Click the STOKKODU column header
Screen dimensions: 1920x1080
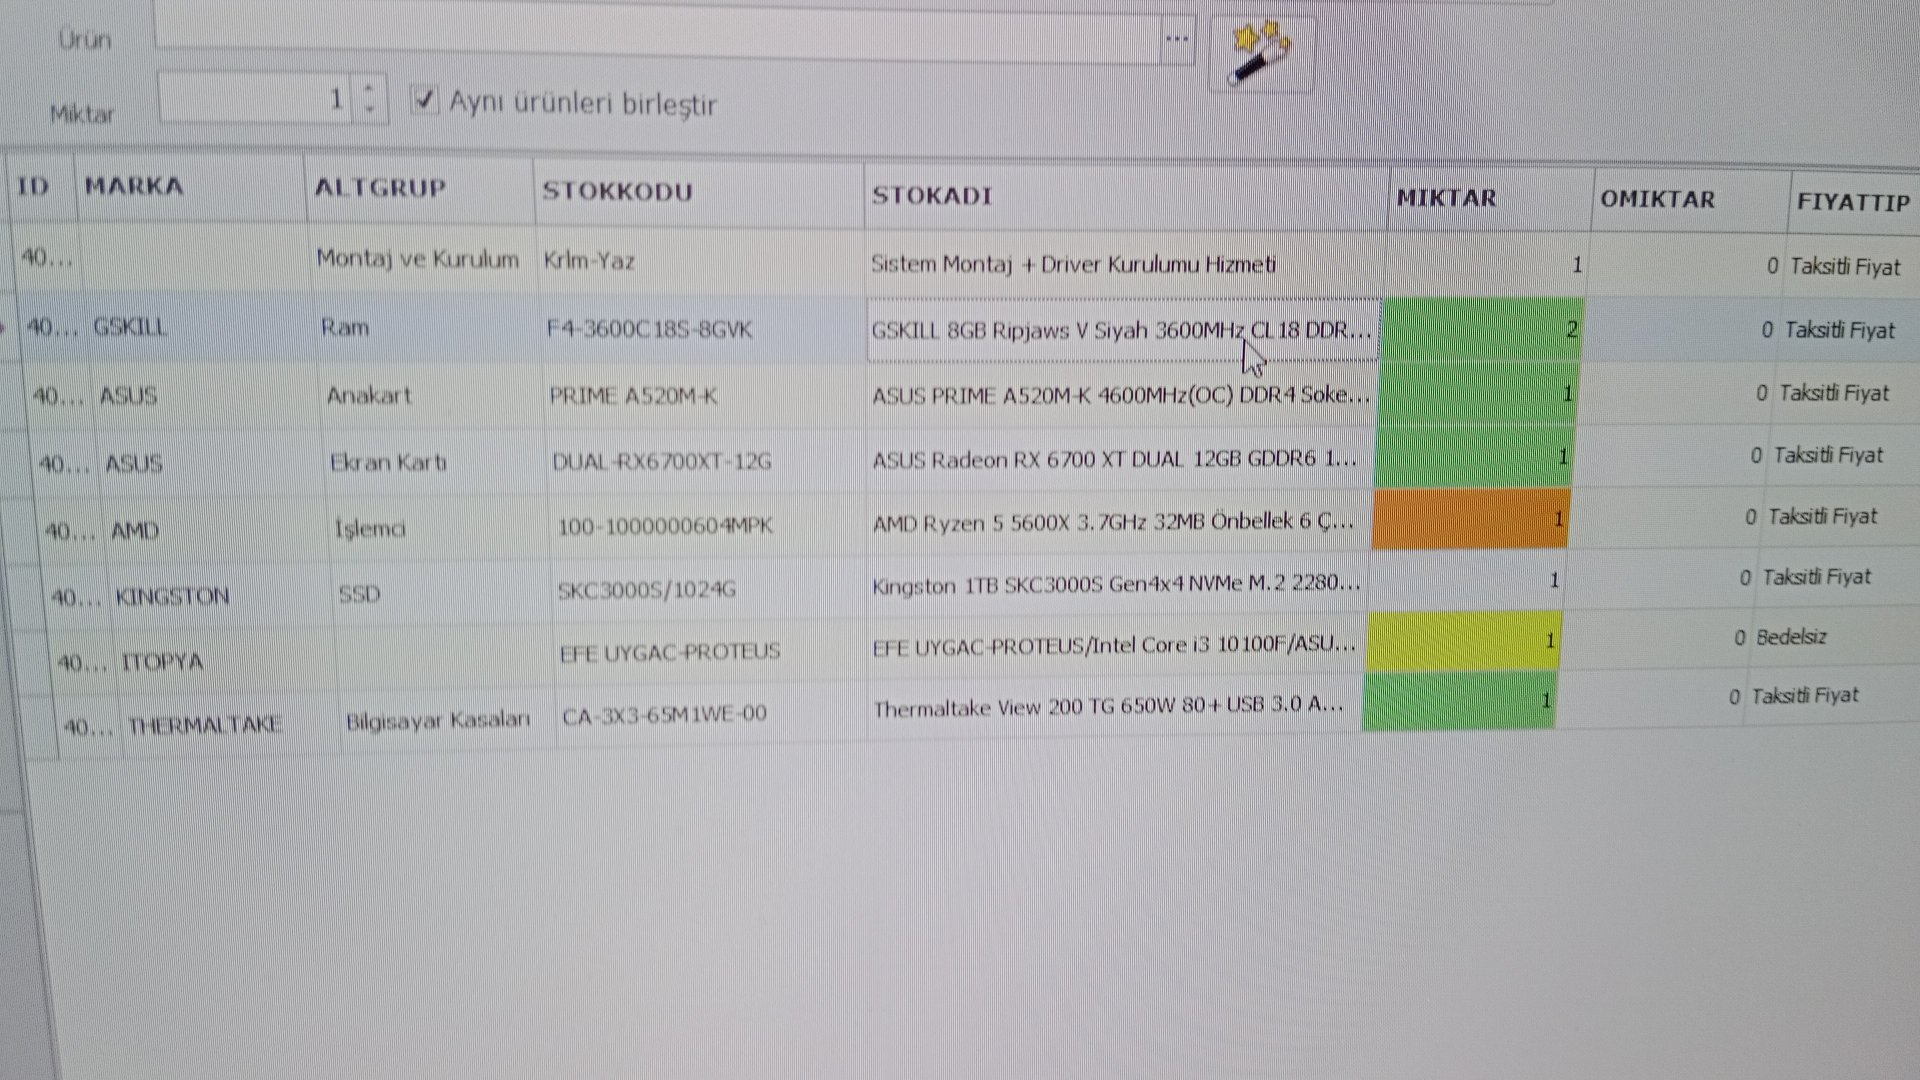click(x=617, y=191)
